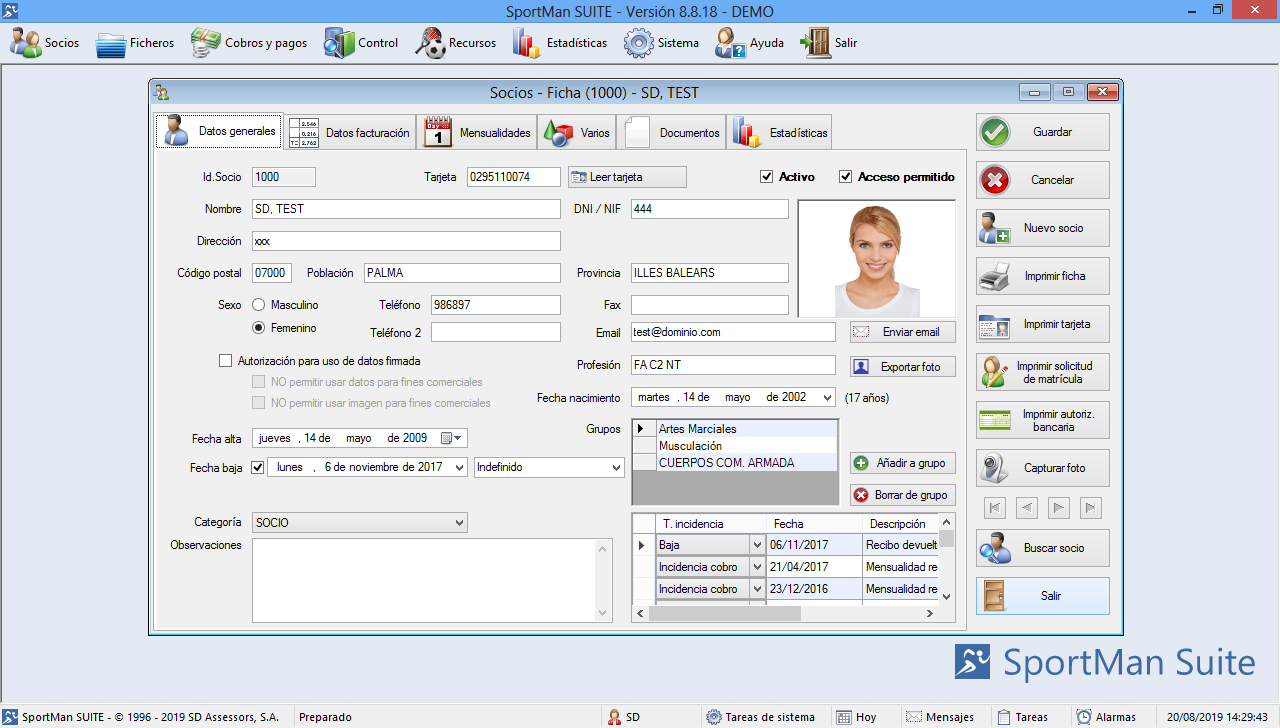This screenshot has height=728, width=1280.
Task: Open Sistema gear icon in main toolbar
Action: point(639,43)
